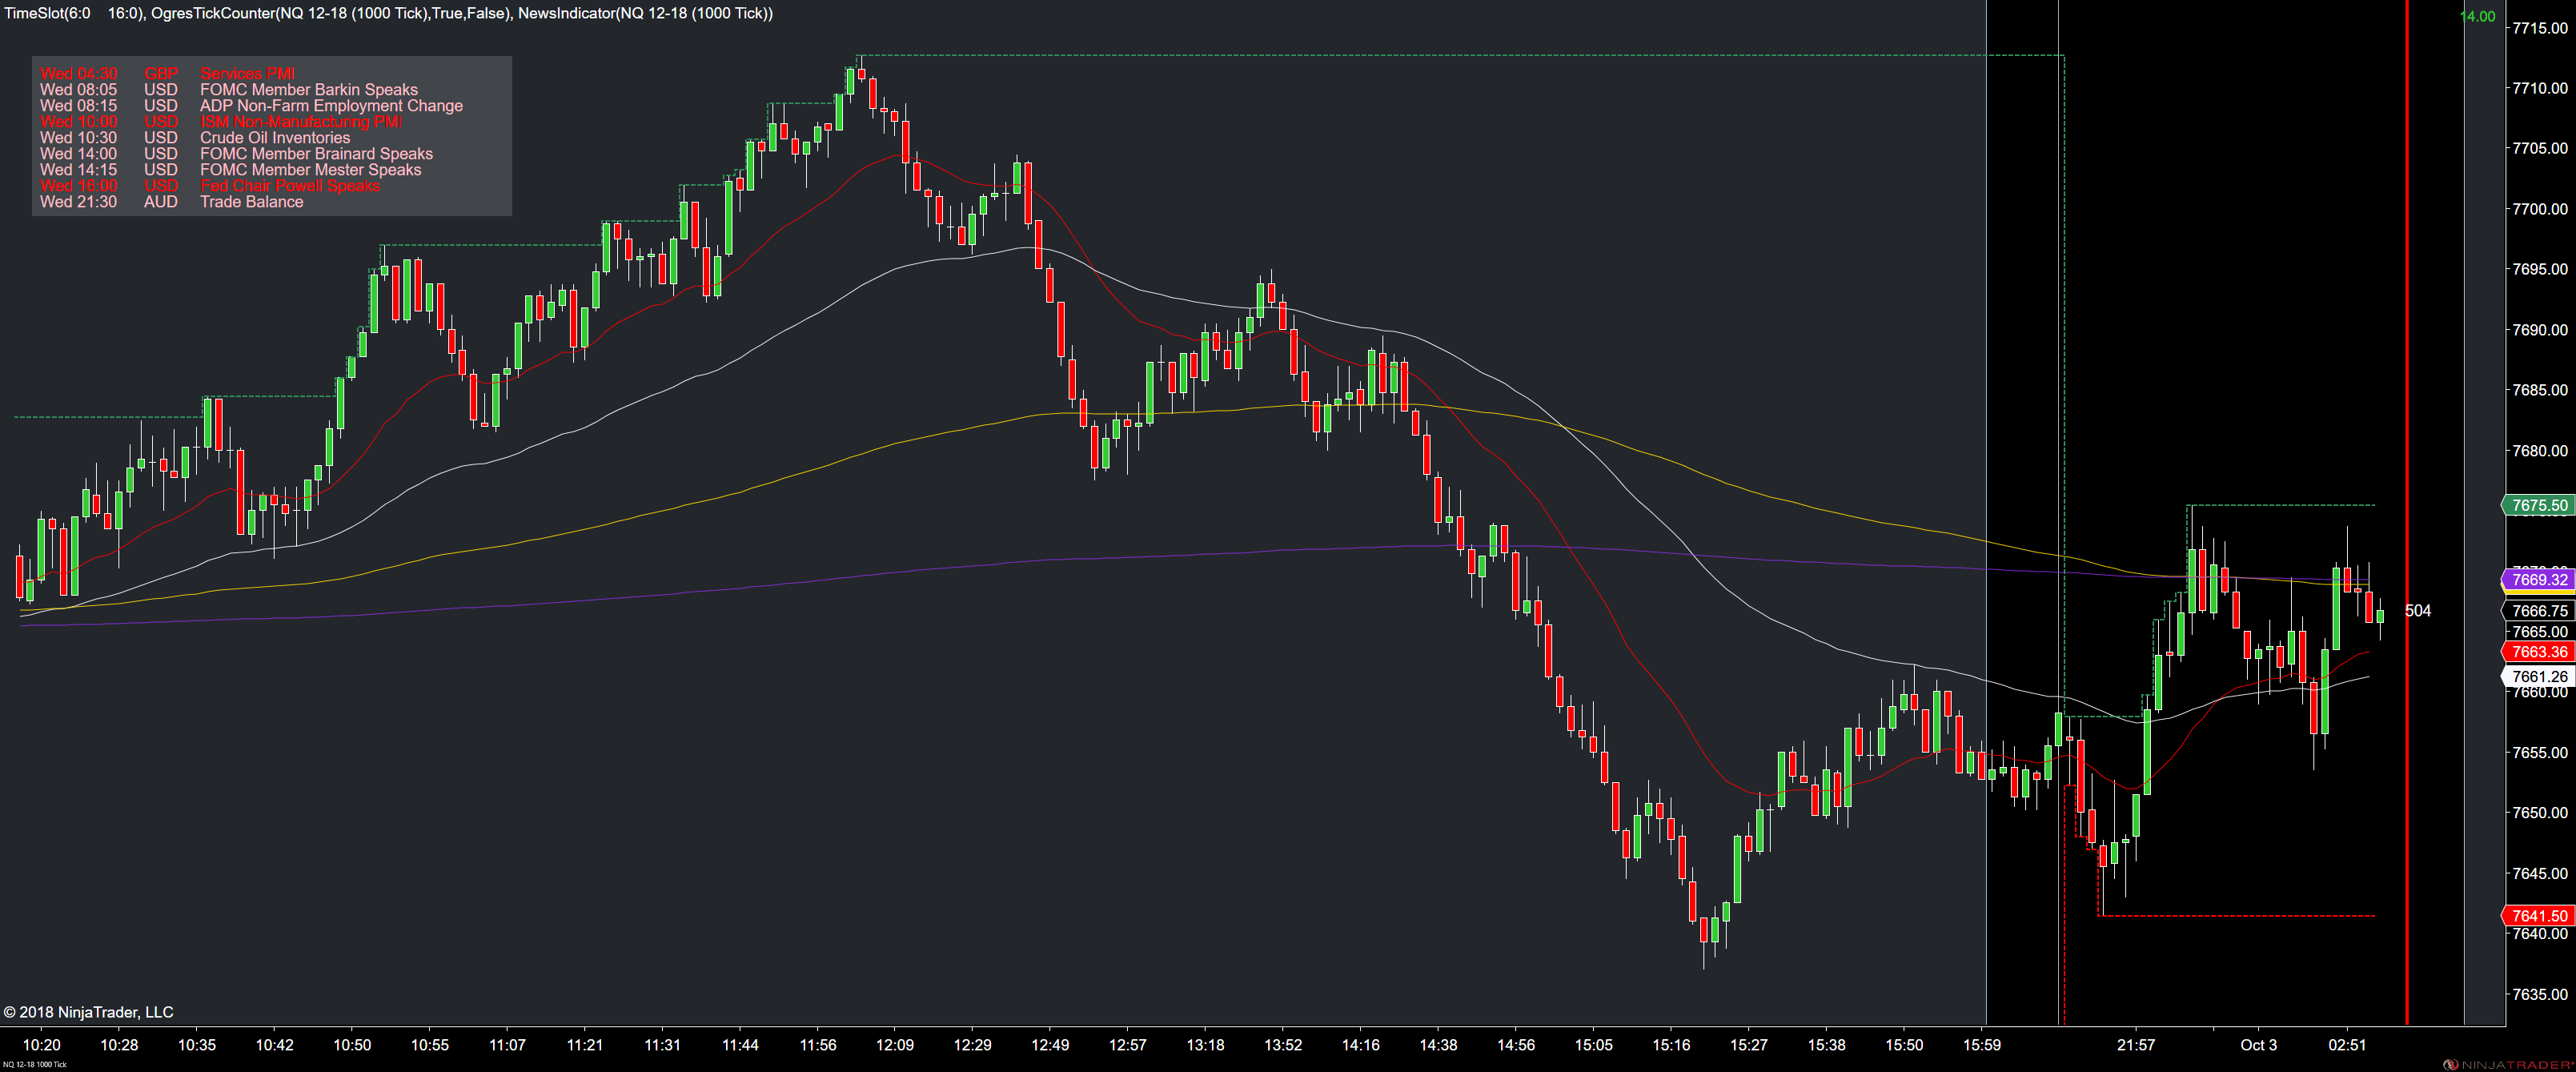
Task: Click the 7715.00 price axis label
Action: [2539, 28]
